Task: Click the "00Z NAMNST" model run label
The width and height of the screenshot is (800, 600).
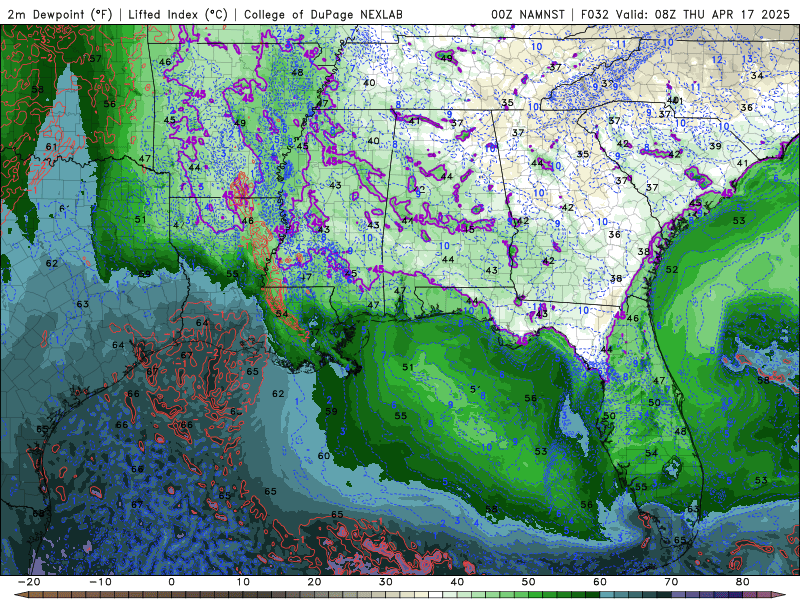Action: 528,14
